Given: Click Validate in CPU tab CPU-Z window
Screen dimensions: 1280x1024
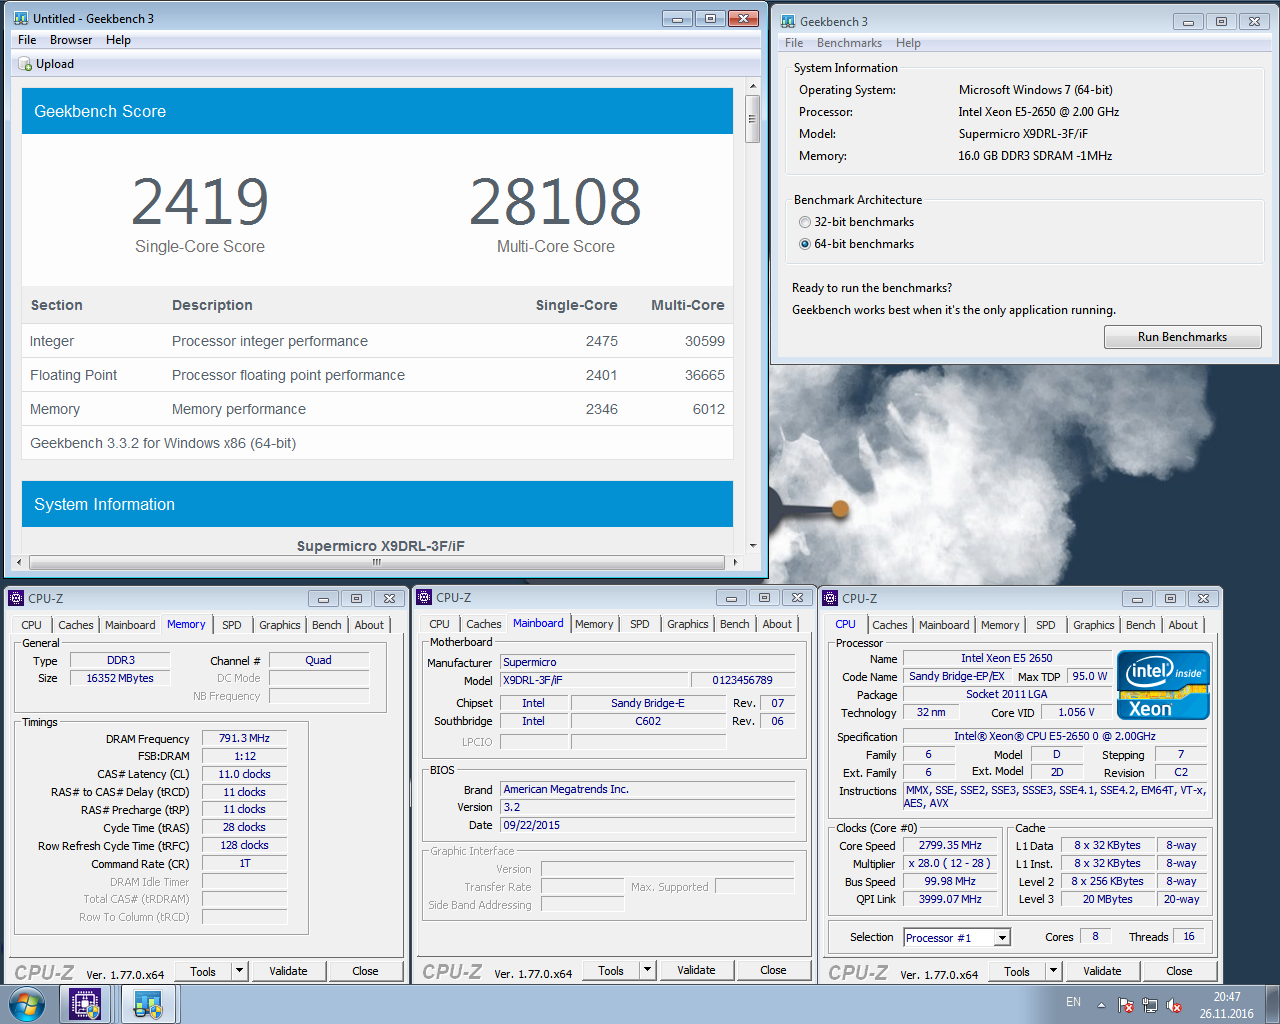Looking at the screenshot, I should 1102,971.
